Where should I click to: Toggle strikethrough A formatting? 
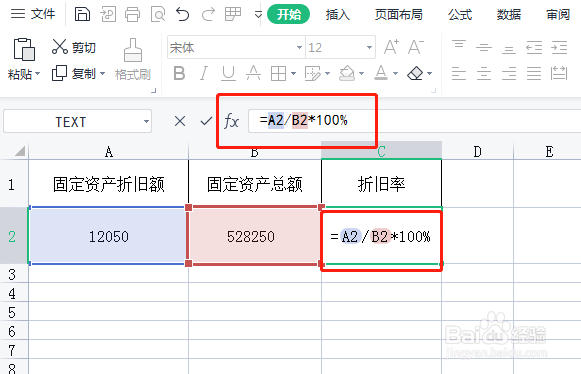pyautogui.click(x=253, y=73)
